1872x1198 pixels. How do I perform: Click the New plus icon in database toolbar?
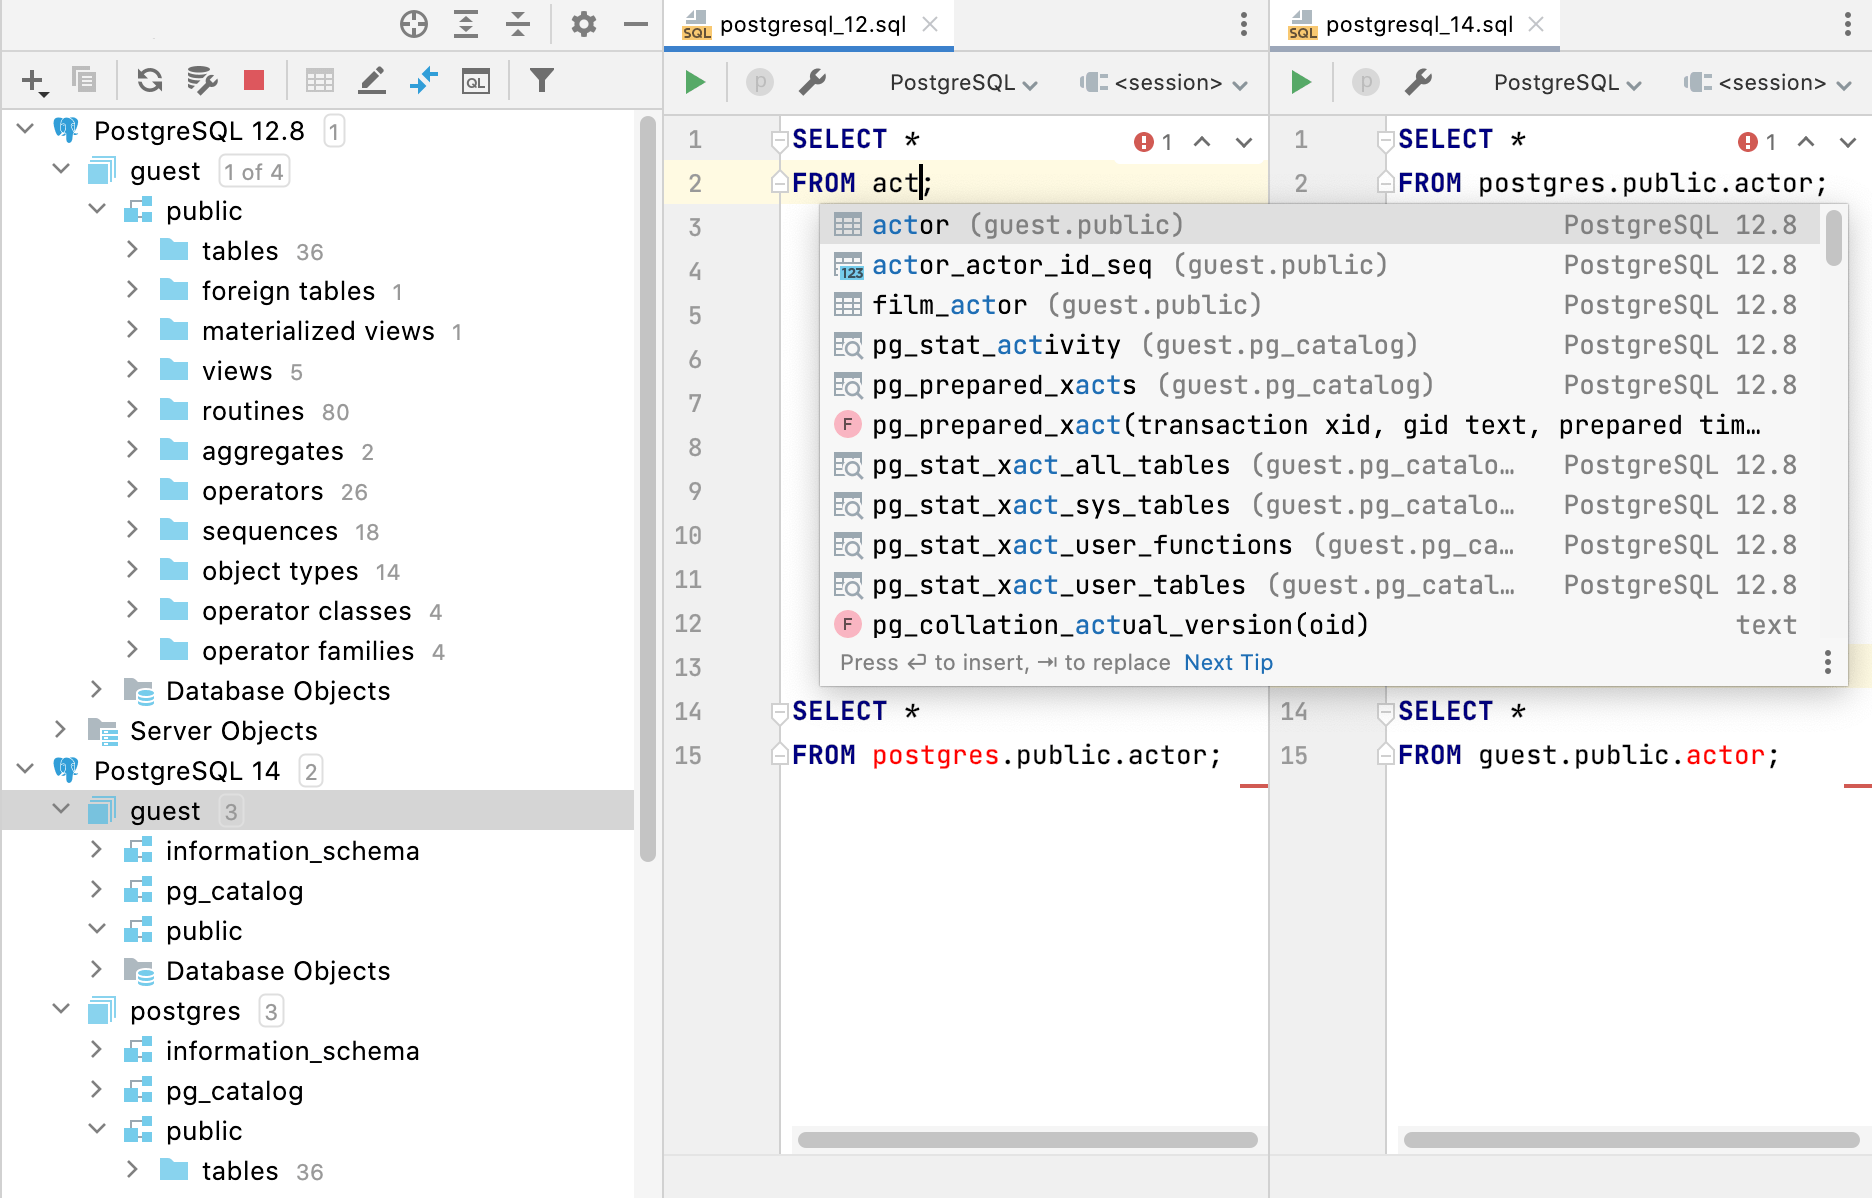33,81
